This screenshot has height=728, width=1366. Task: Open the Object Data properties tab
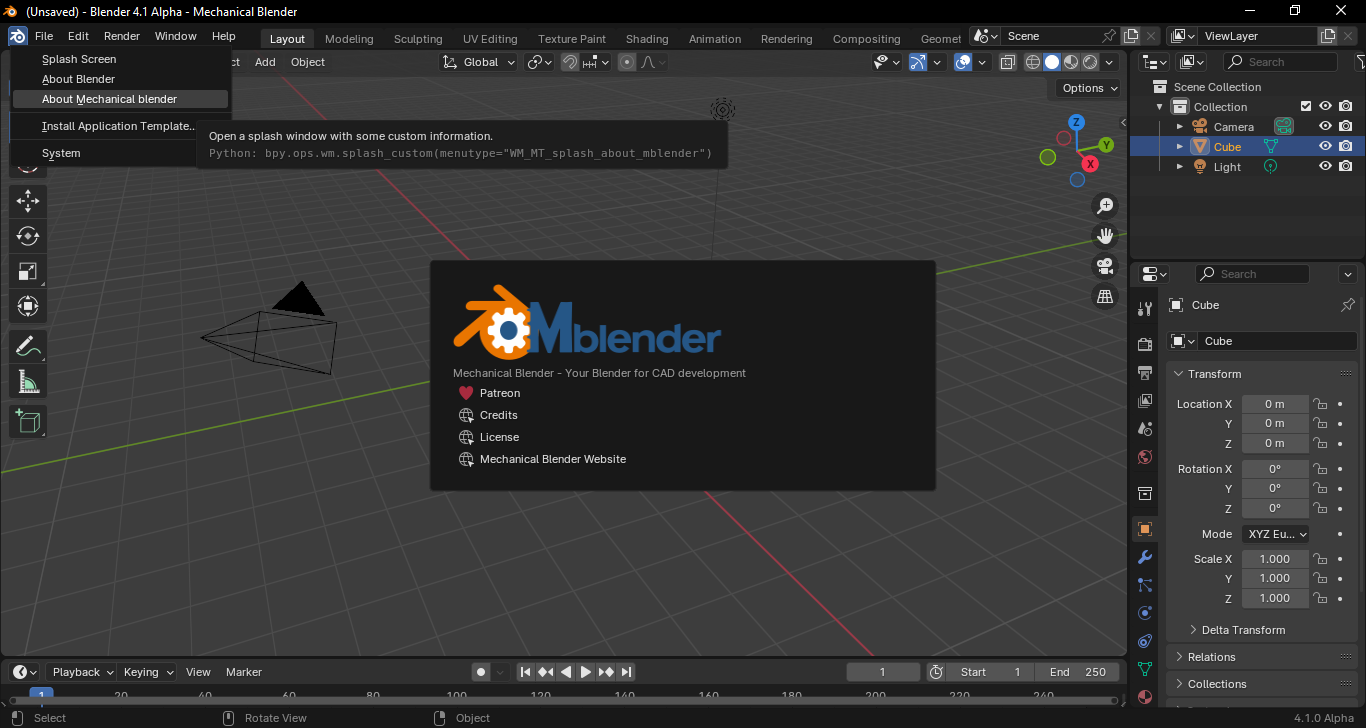1145,669
